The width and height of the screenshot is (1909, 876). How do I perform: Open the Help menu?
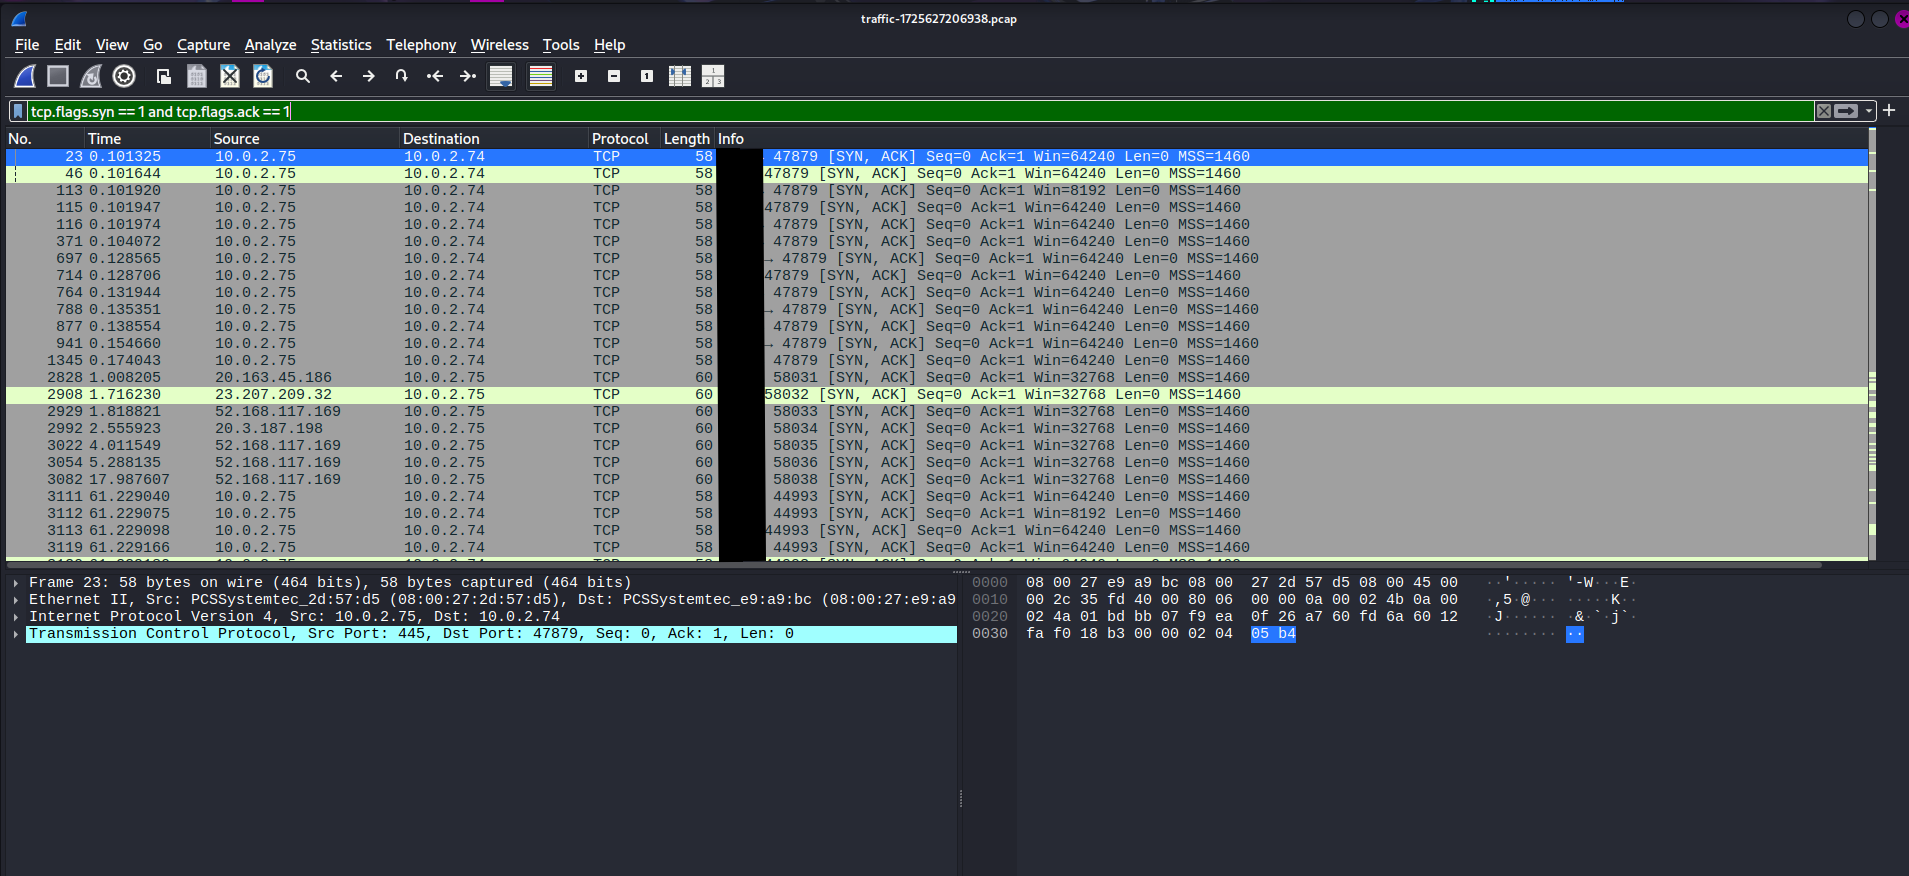609,45
